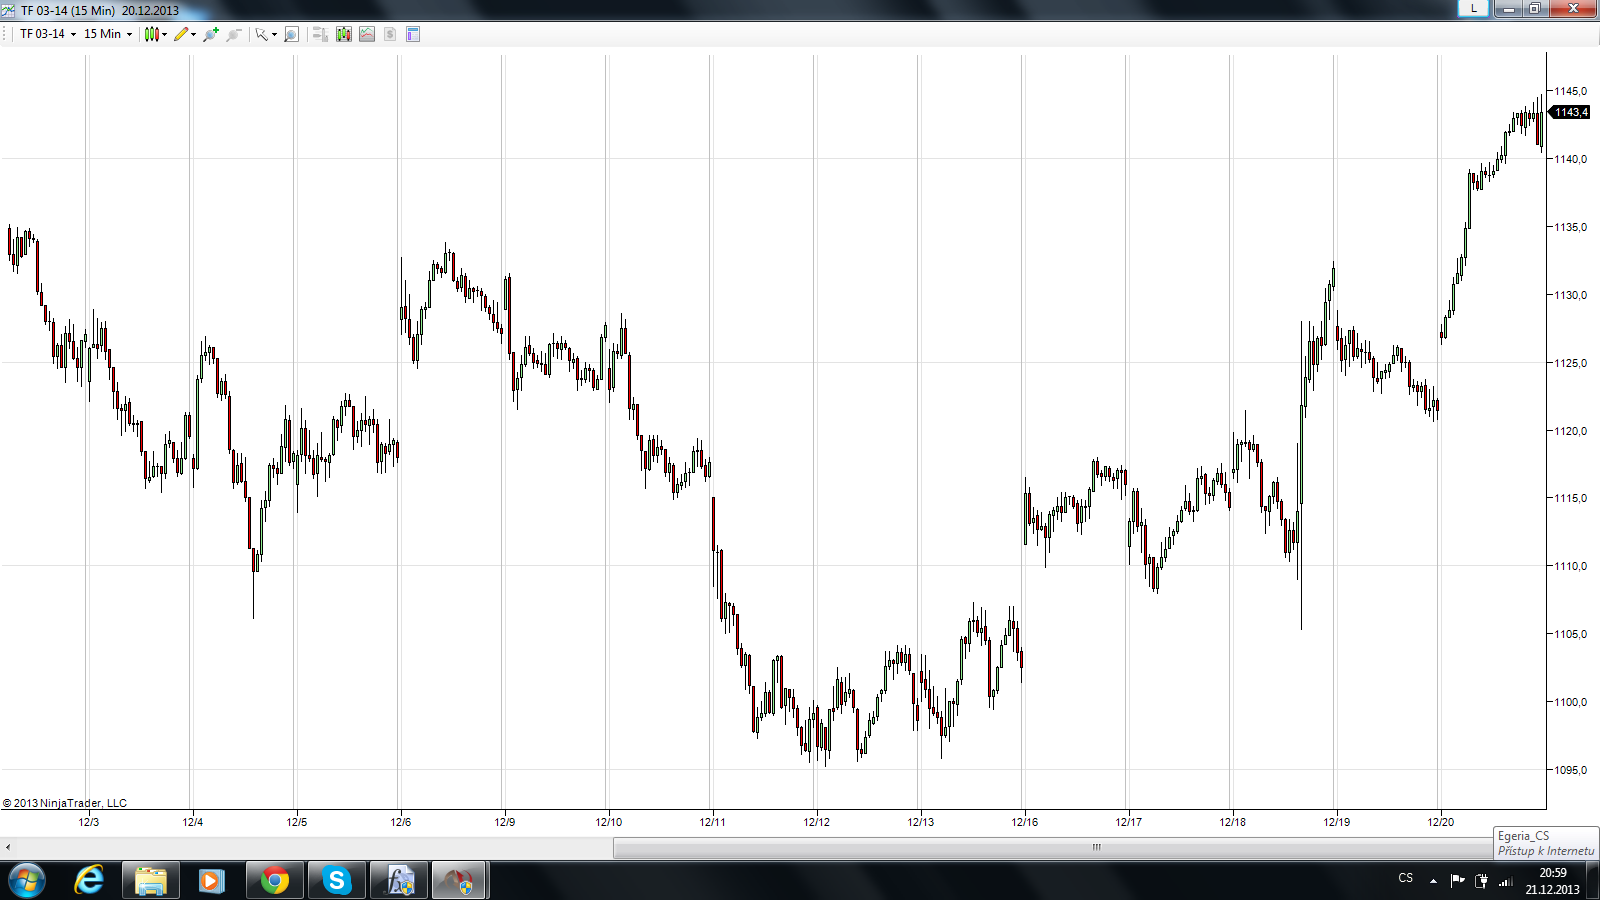This screenshot has width=1600, height=900.
Task: Expand the chart style dropdown arrow
Action: 164,34
